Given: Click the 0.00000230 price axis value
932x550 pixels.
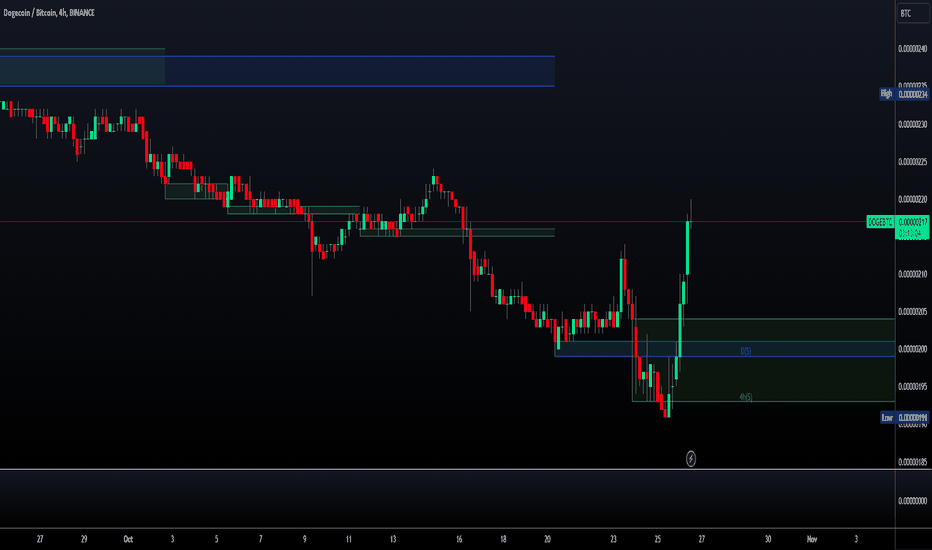Looking at the screenshot, I should pos(912,124).
